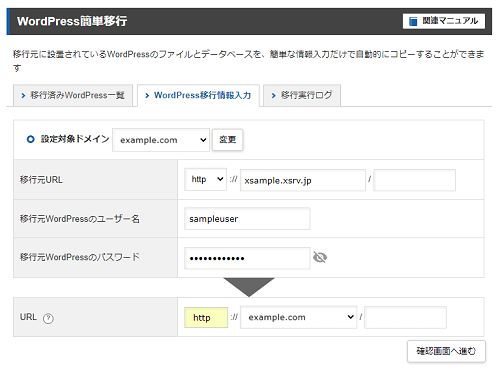Click the book icon in 関連マニュアル
Viewport: 500px width, 376px height.
[413, 21]
